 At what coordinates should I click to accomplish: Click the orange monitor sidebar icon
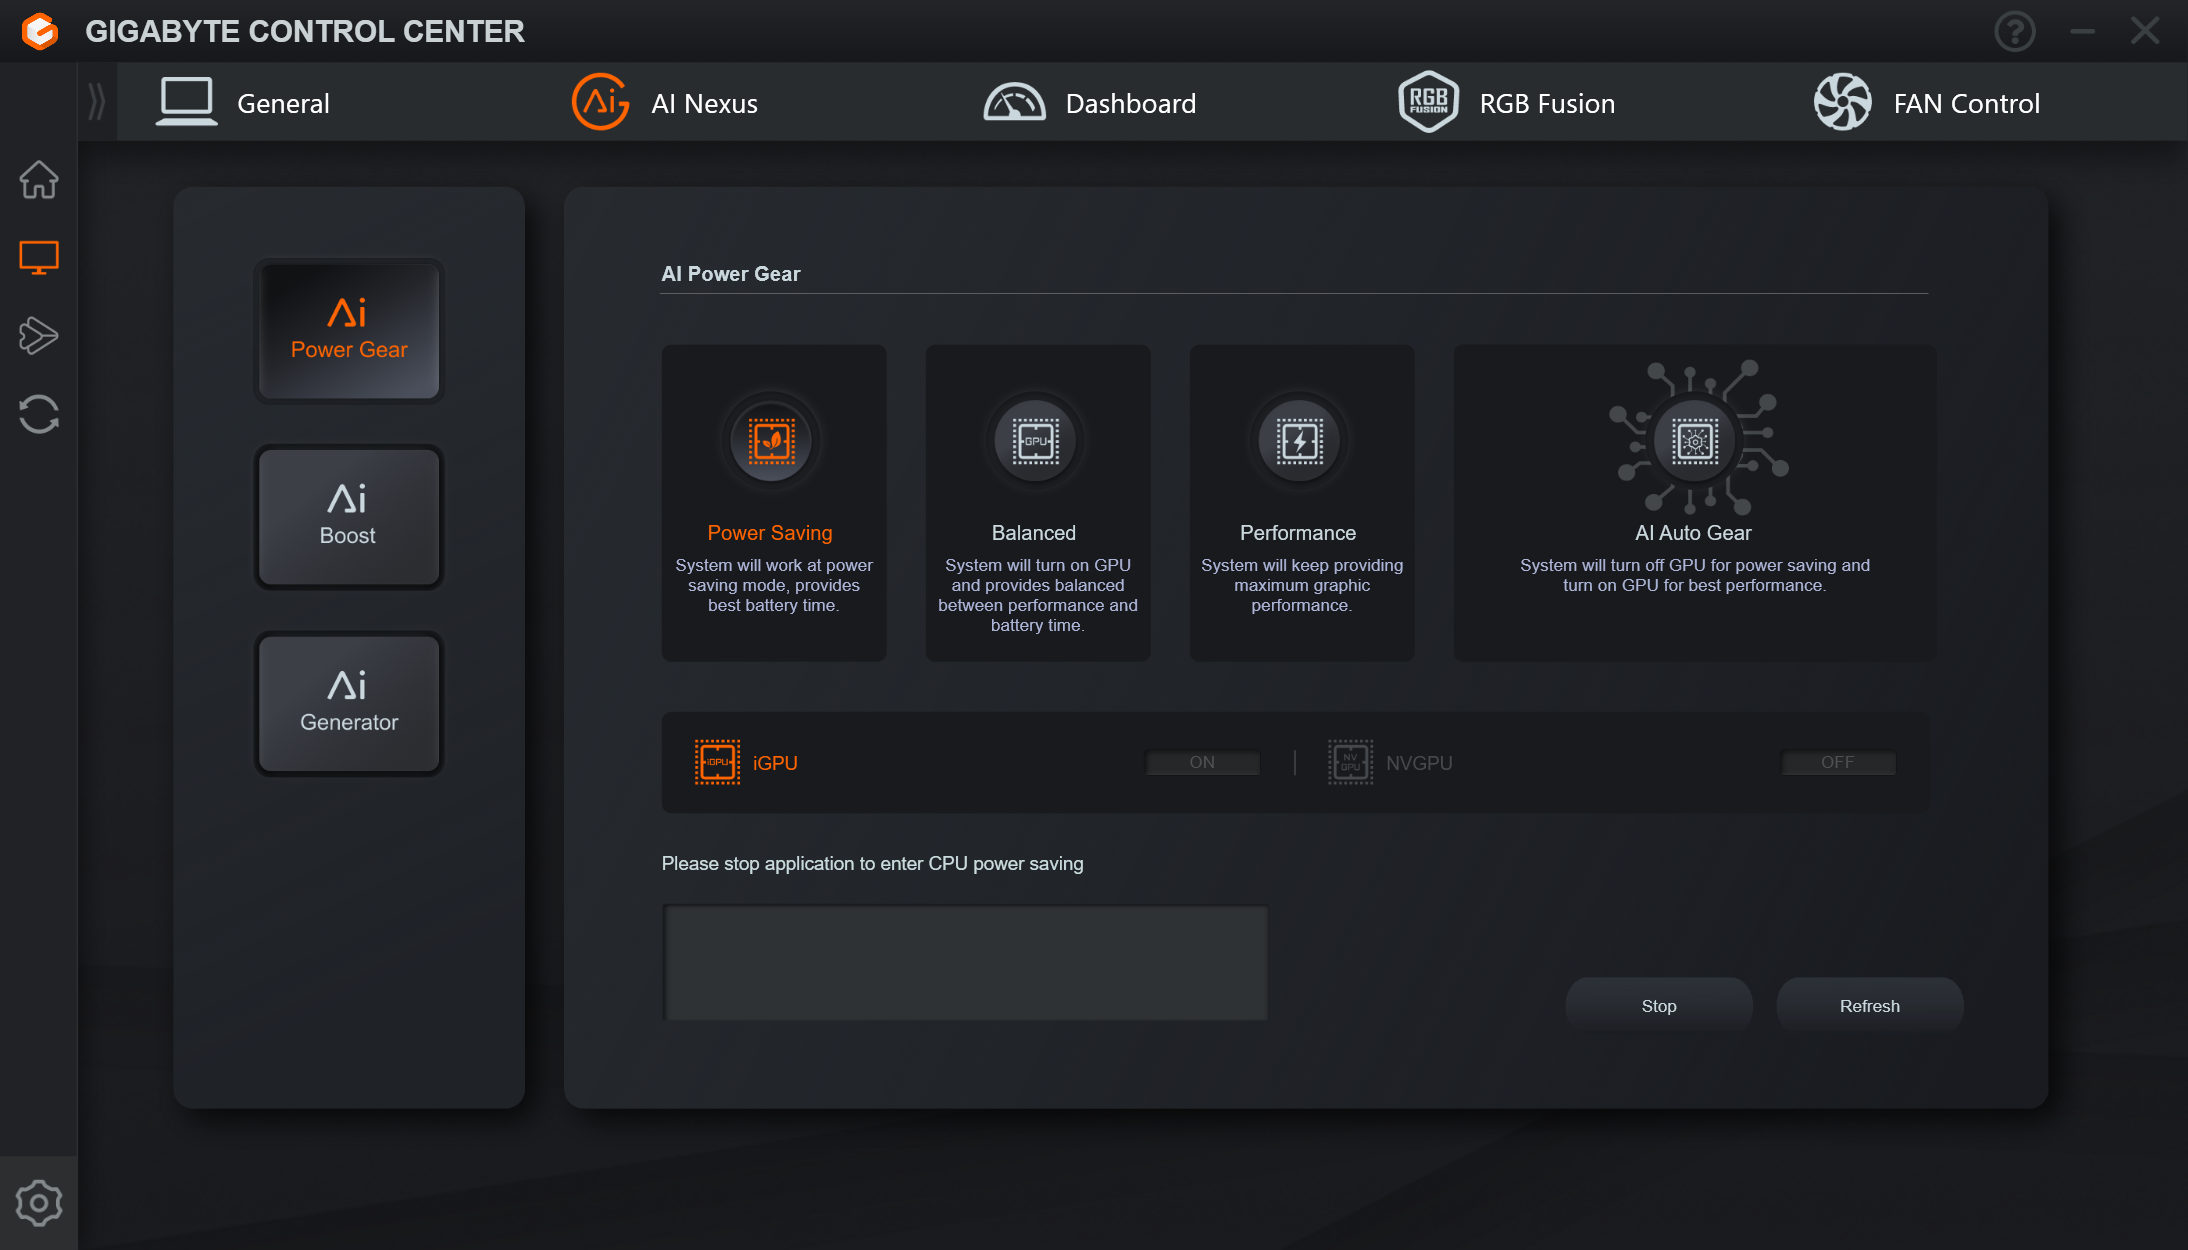coord(39,258)
